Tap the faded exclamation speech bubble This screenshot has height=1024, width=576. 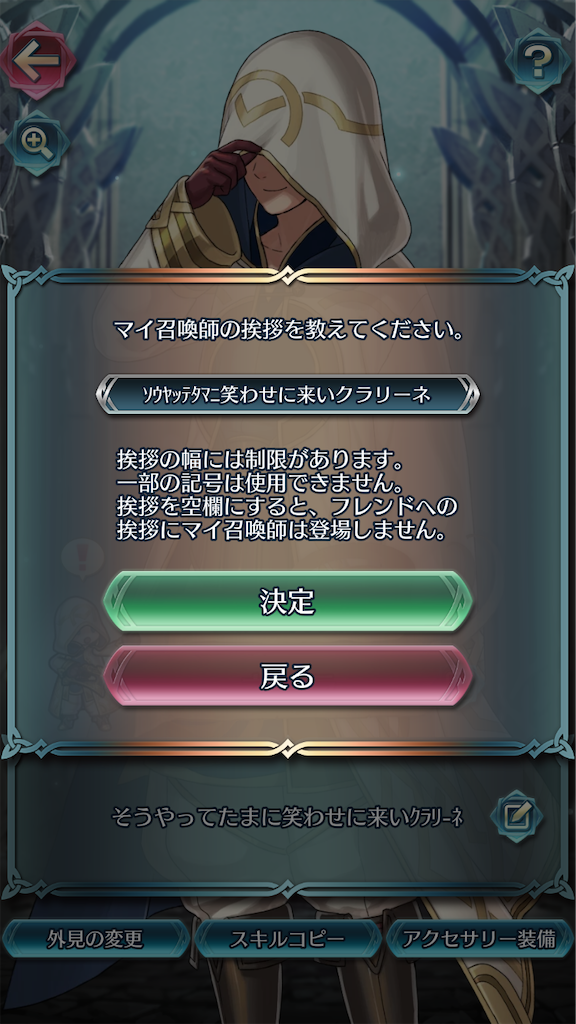tap(82, 562)
